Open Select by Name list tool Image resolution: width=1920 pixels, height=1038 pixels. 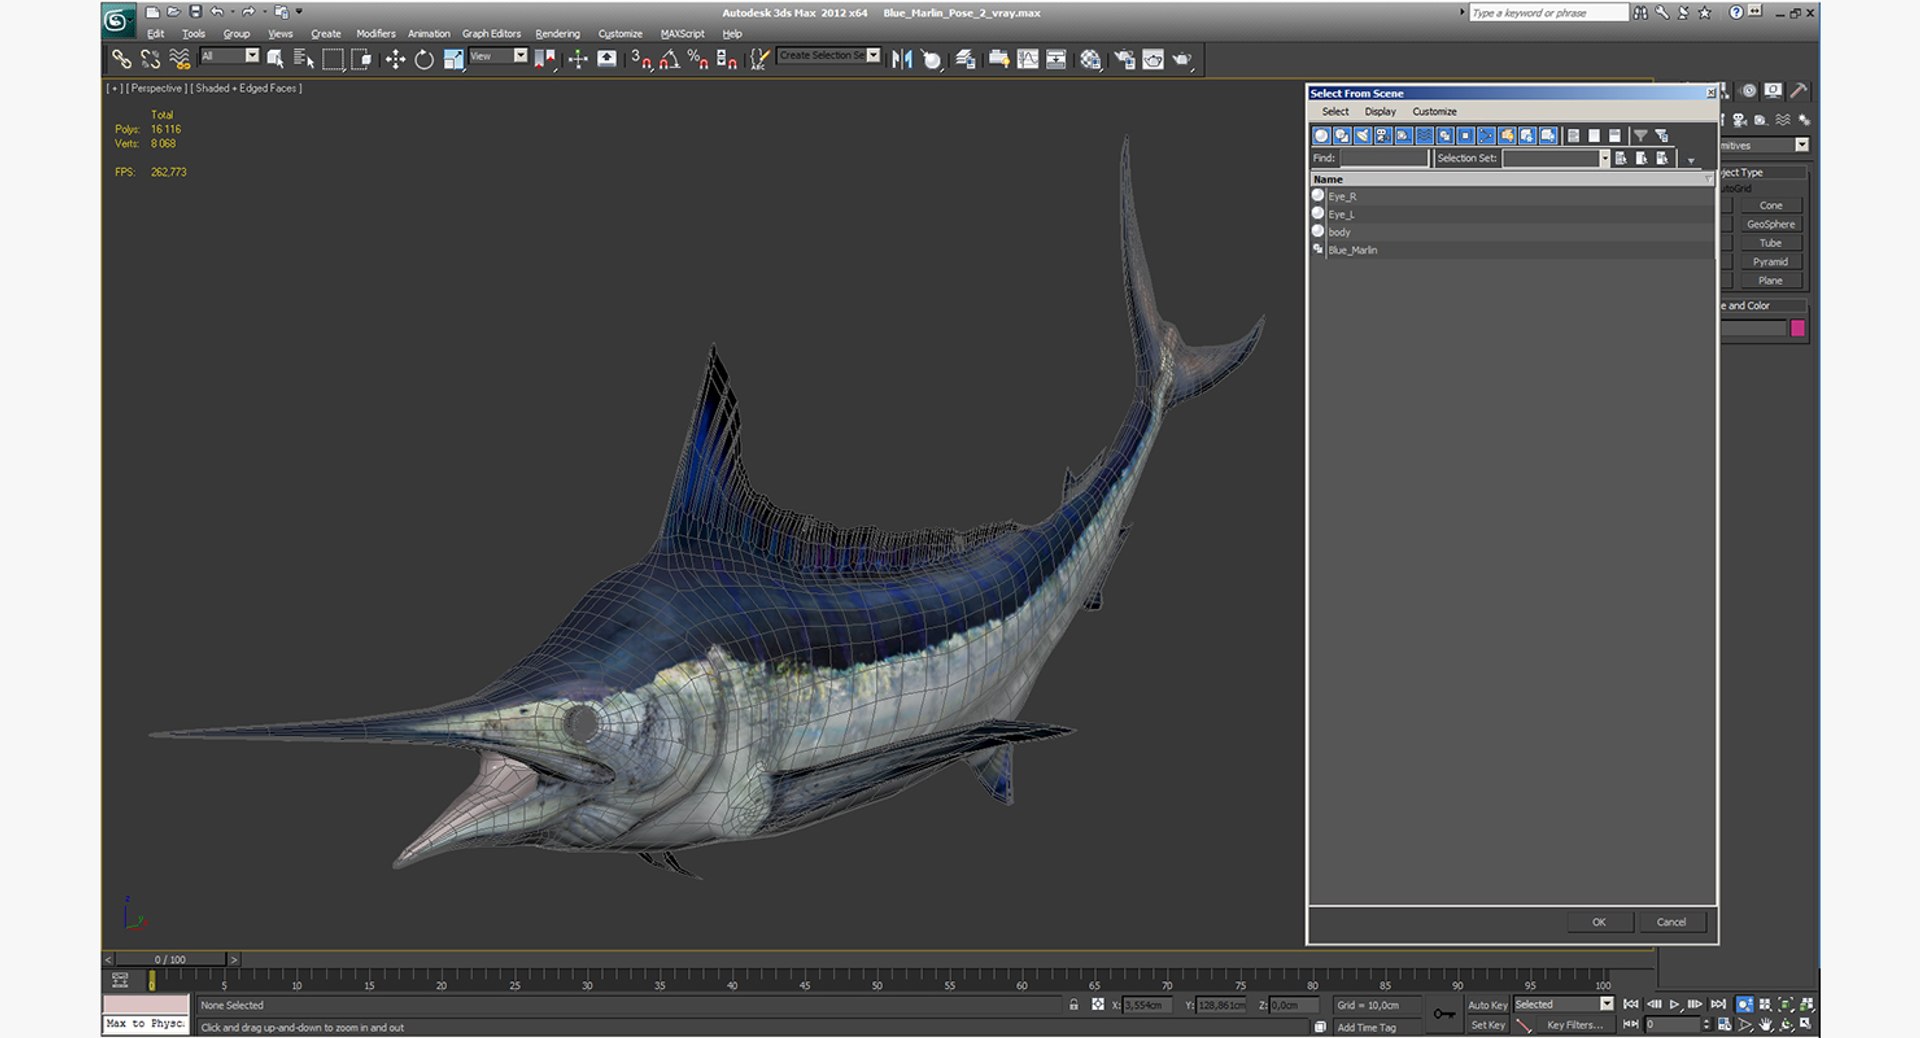(303, 59)
